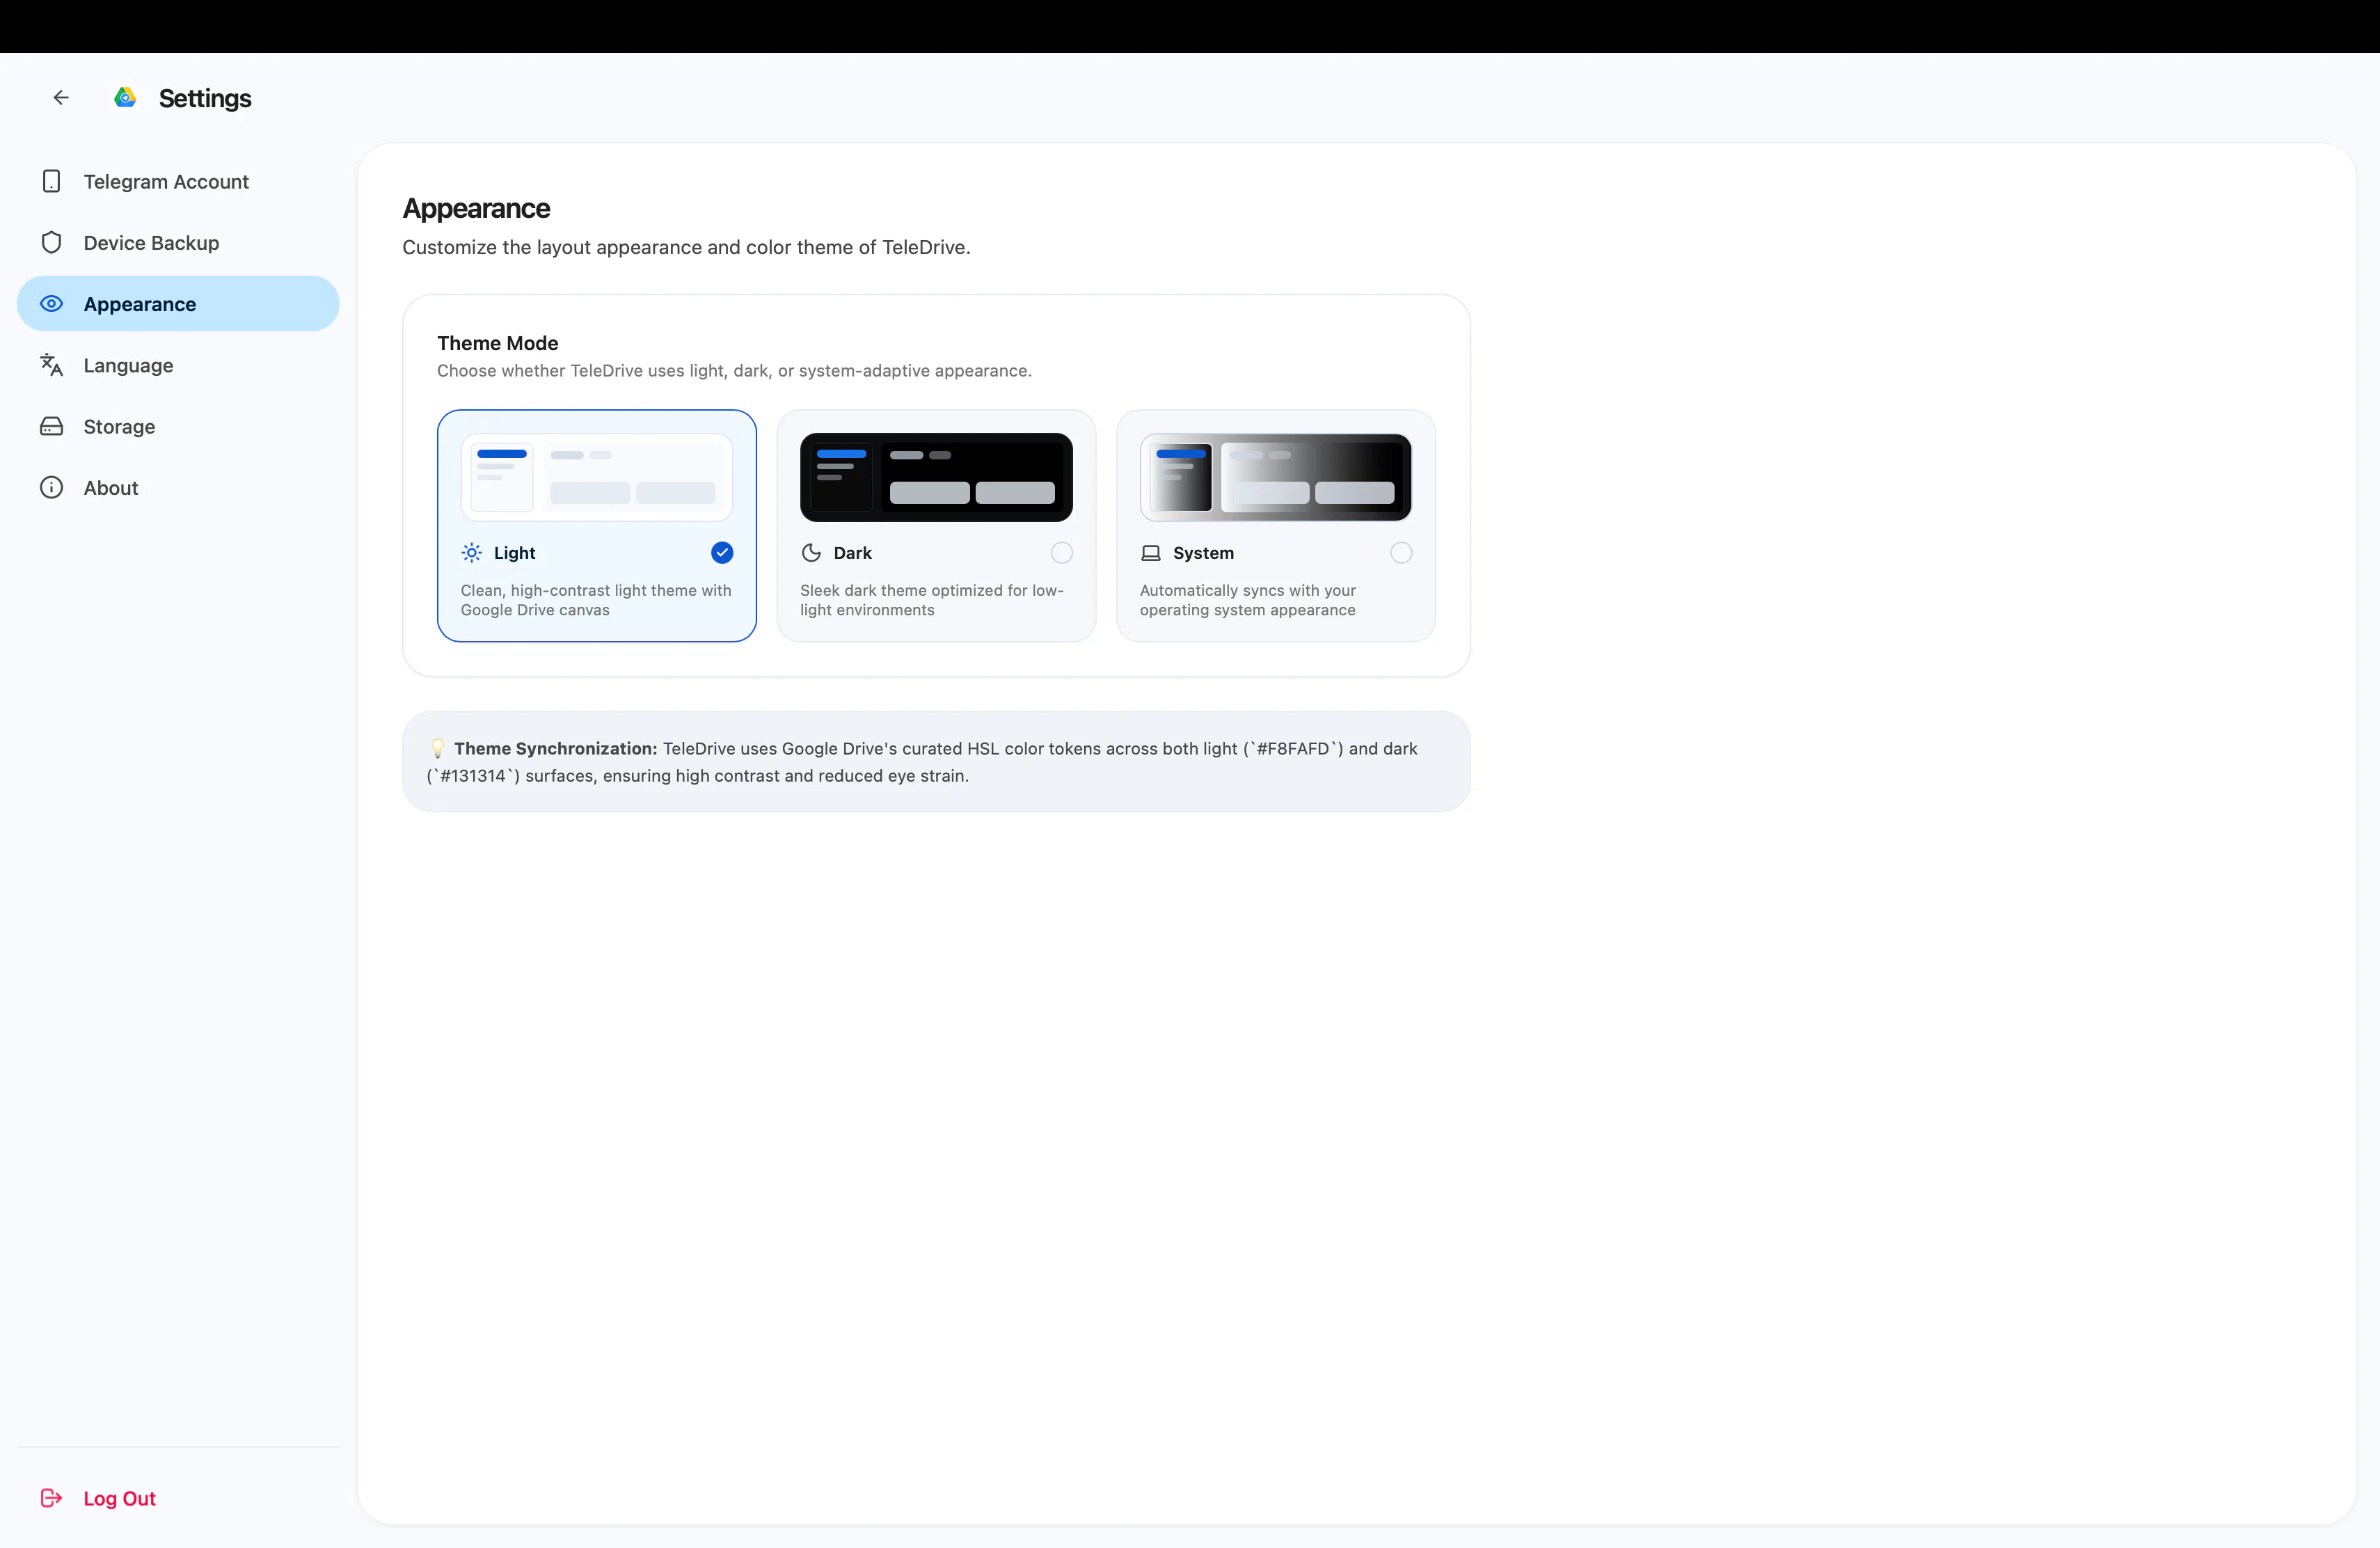Click 'Automatically syncs with your operating system' text
This screenshot has width=2380, height=1548.
pos(1248,600)
